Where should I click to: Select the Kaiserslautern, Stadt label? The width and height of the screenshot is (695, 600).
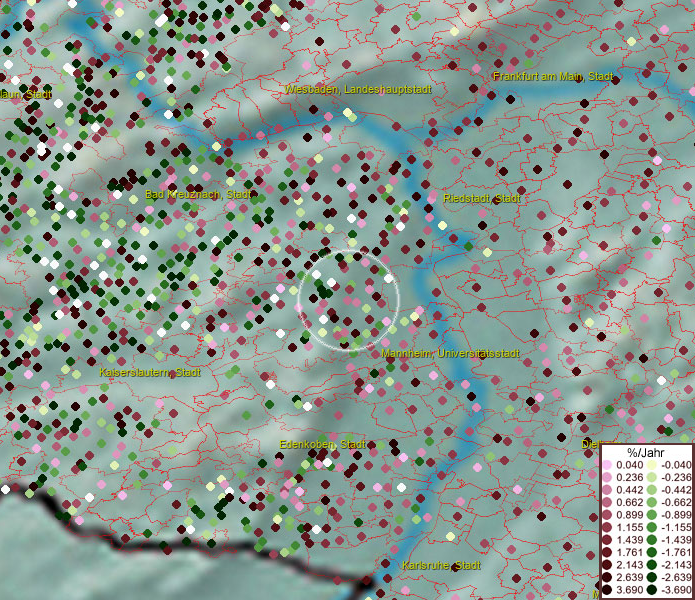pyautogui.click(x=150, y=372)
